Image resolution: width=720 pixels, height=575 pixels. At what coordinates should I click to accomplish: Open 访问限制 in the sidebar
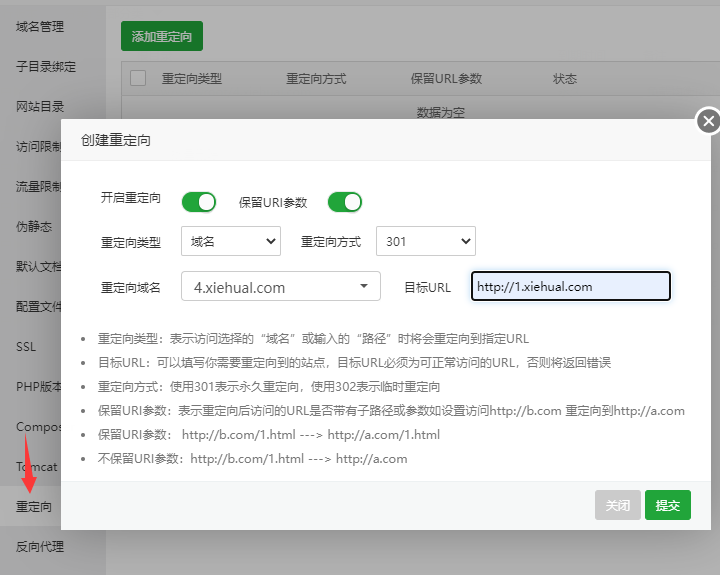[39, 147]
